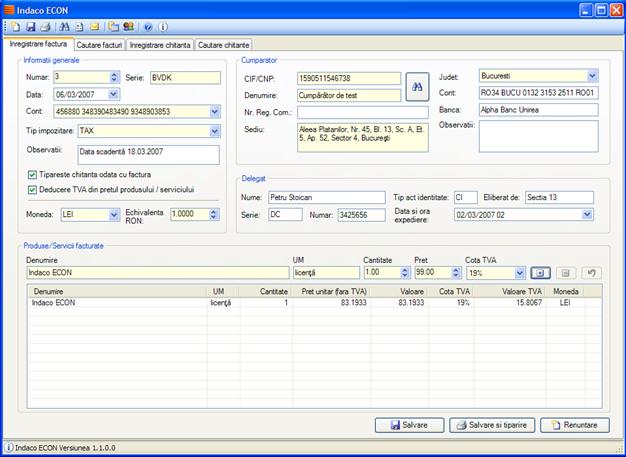This screenshot has width=626, height=457.
Task: Open the Inregistrare chitanta tab
Action: [x=160, y=45]
